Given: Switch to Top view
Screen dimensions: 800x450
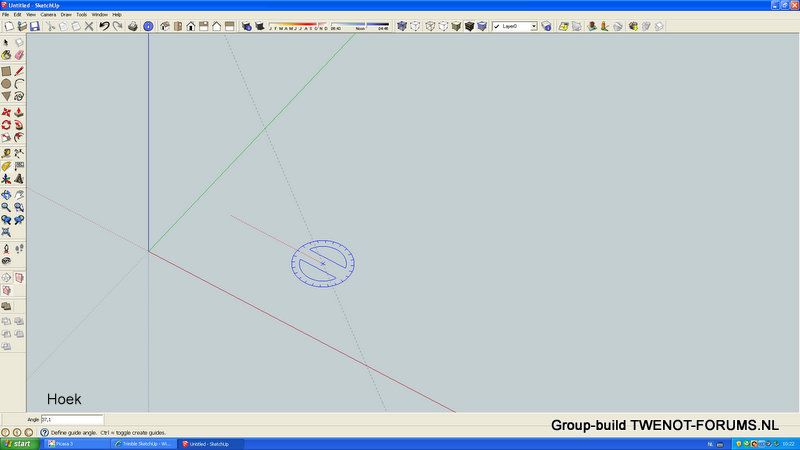Looking at the screenshot, I should (178, 26).
